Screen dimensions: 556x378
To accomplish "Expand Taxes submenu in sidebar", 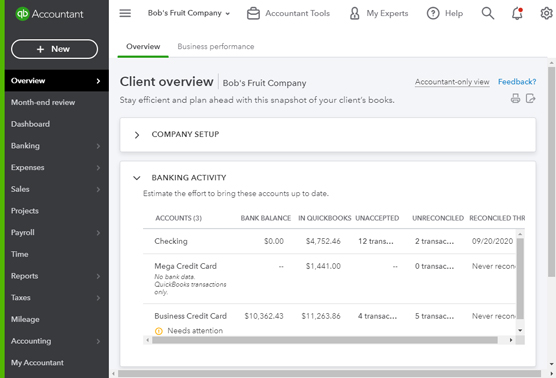I will [98, 298].
